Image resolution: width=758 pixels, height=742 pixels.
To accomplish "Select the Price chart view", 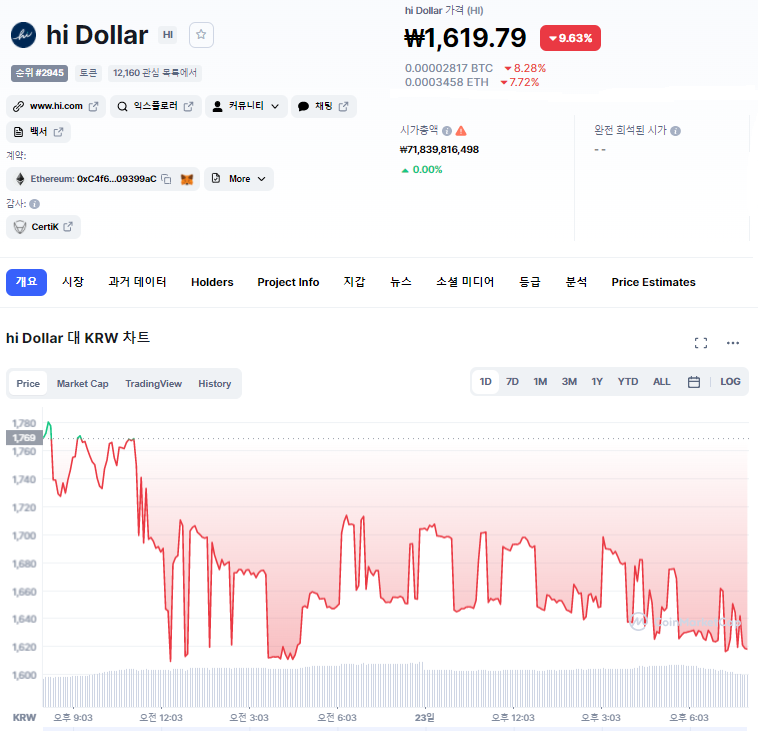I will coord(28,384).
